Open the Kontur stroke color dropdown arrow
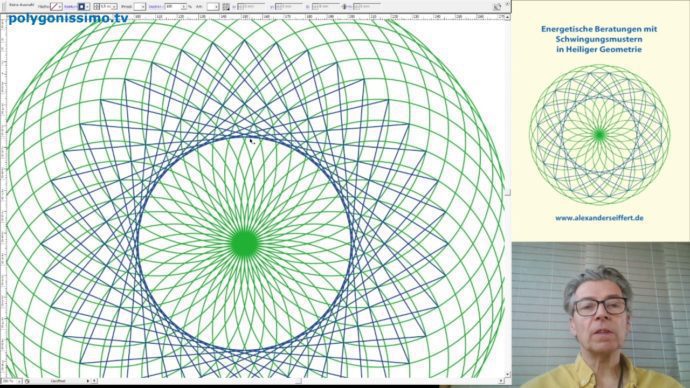This screenshot has height=388, width=690. click(87, 7)
